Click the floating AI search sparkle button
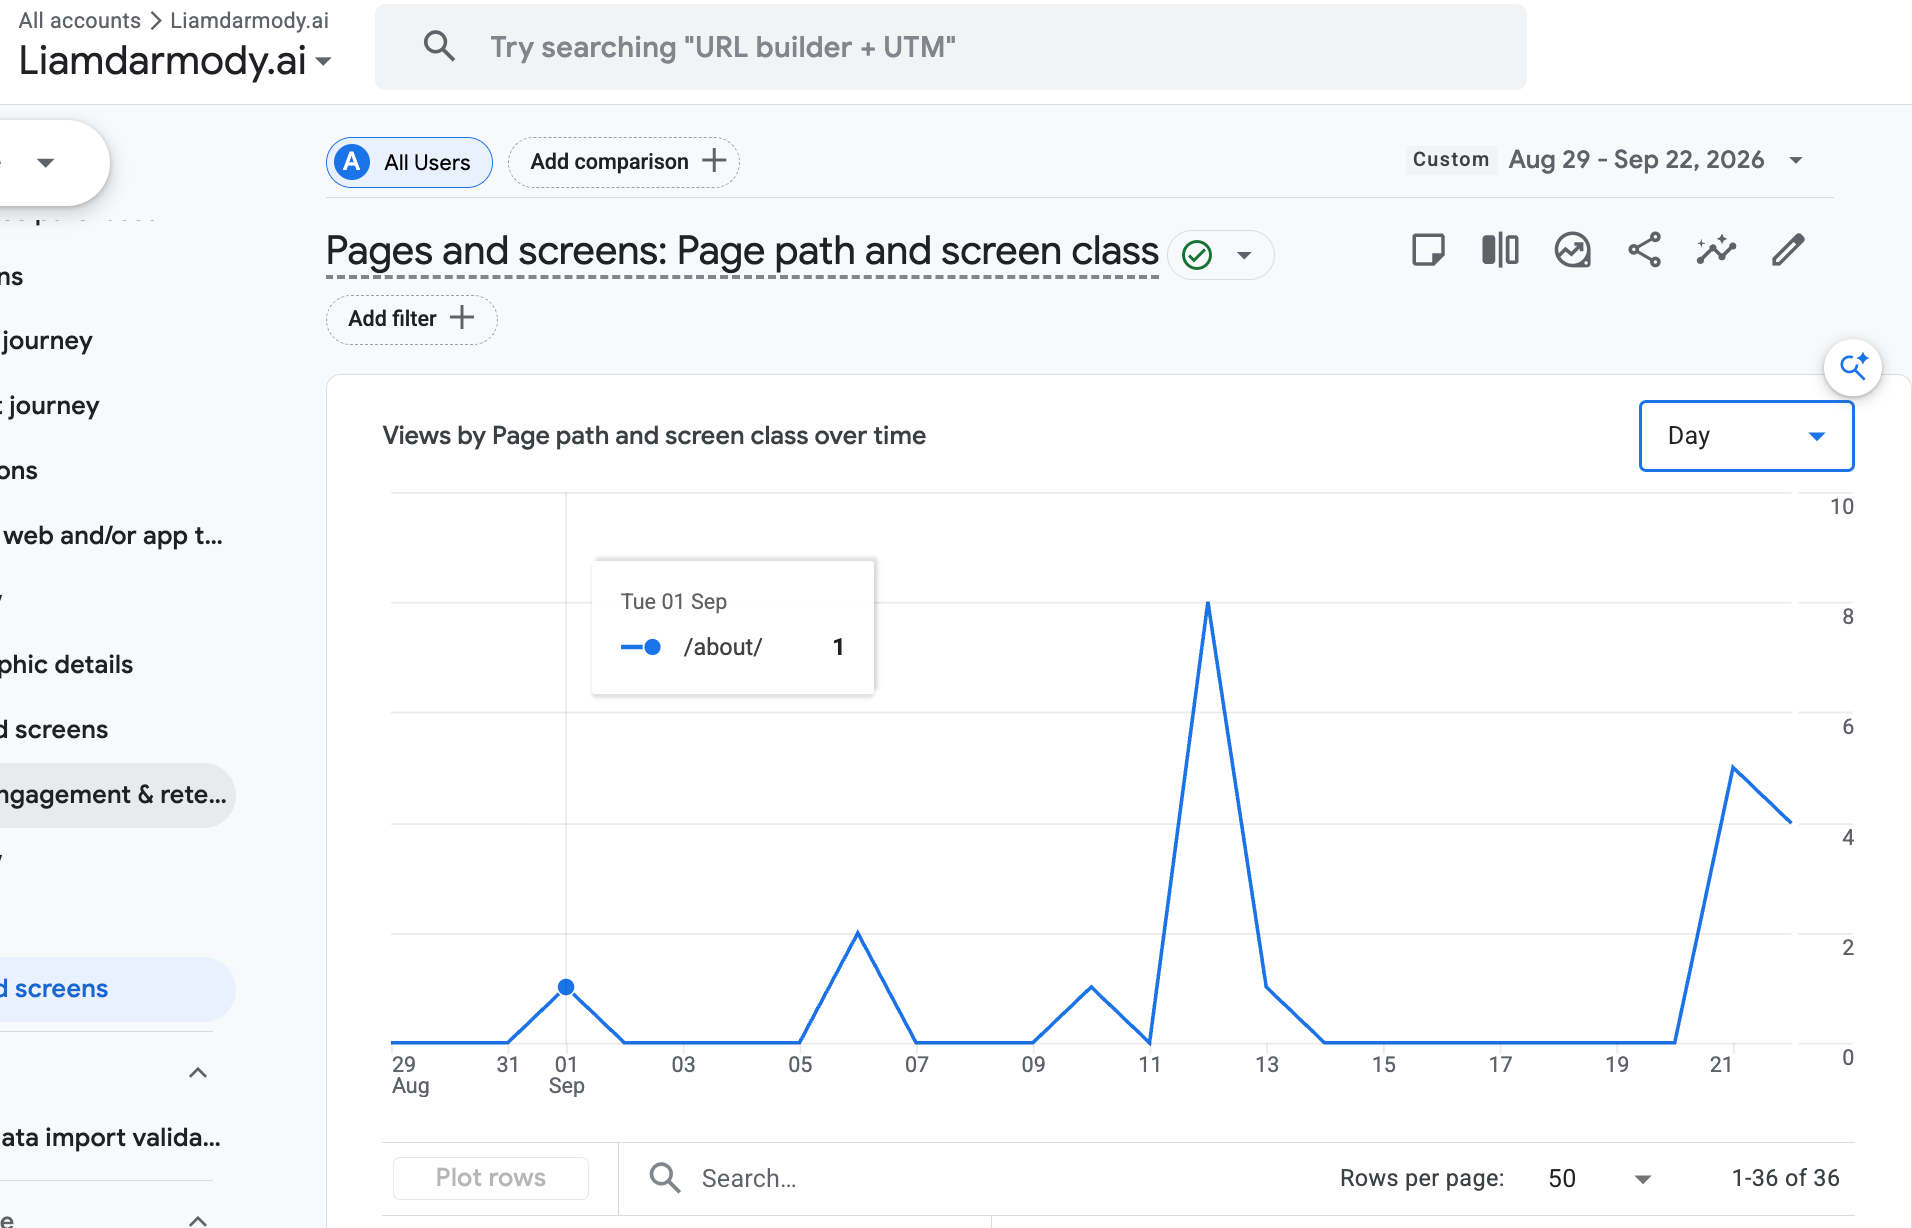 coord(1853,367)
